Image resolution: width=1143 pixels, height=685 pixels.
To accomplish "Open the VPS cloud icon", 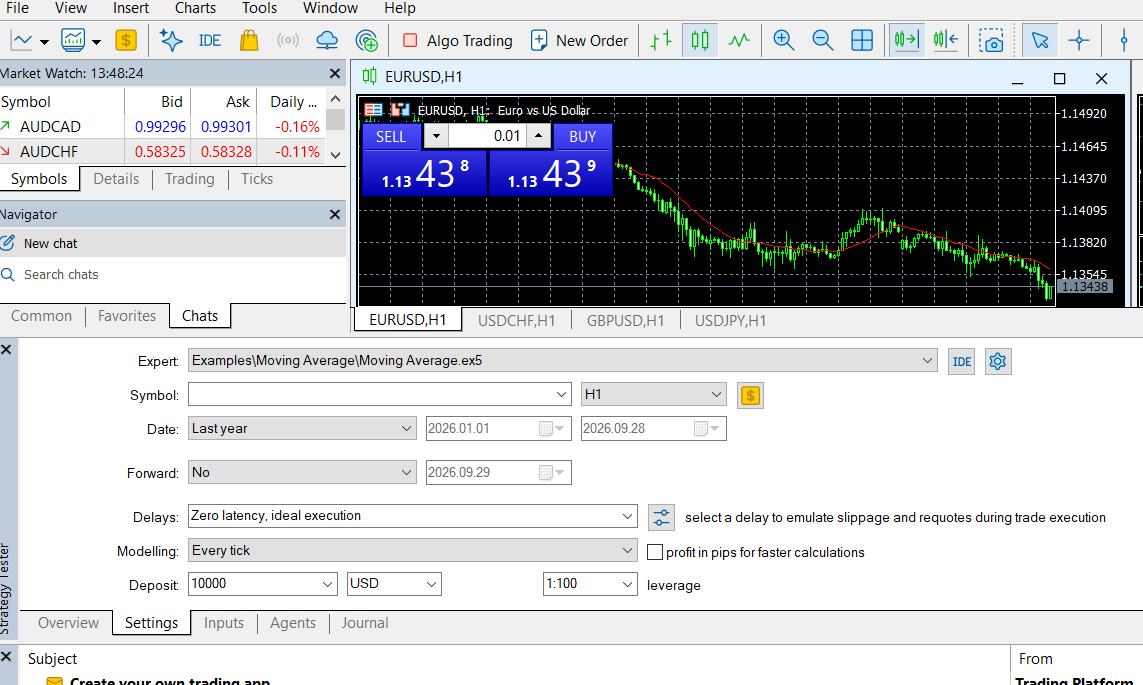I will pyautogui.click(x=327, y=40).
